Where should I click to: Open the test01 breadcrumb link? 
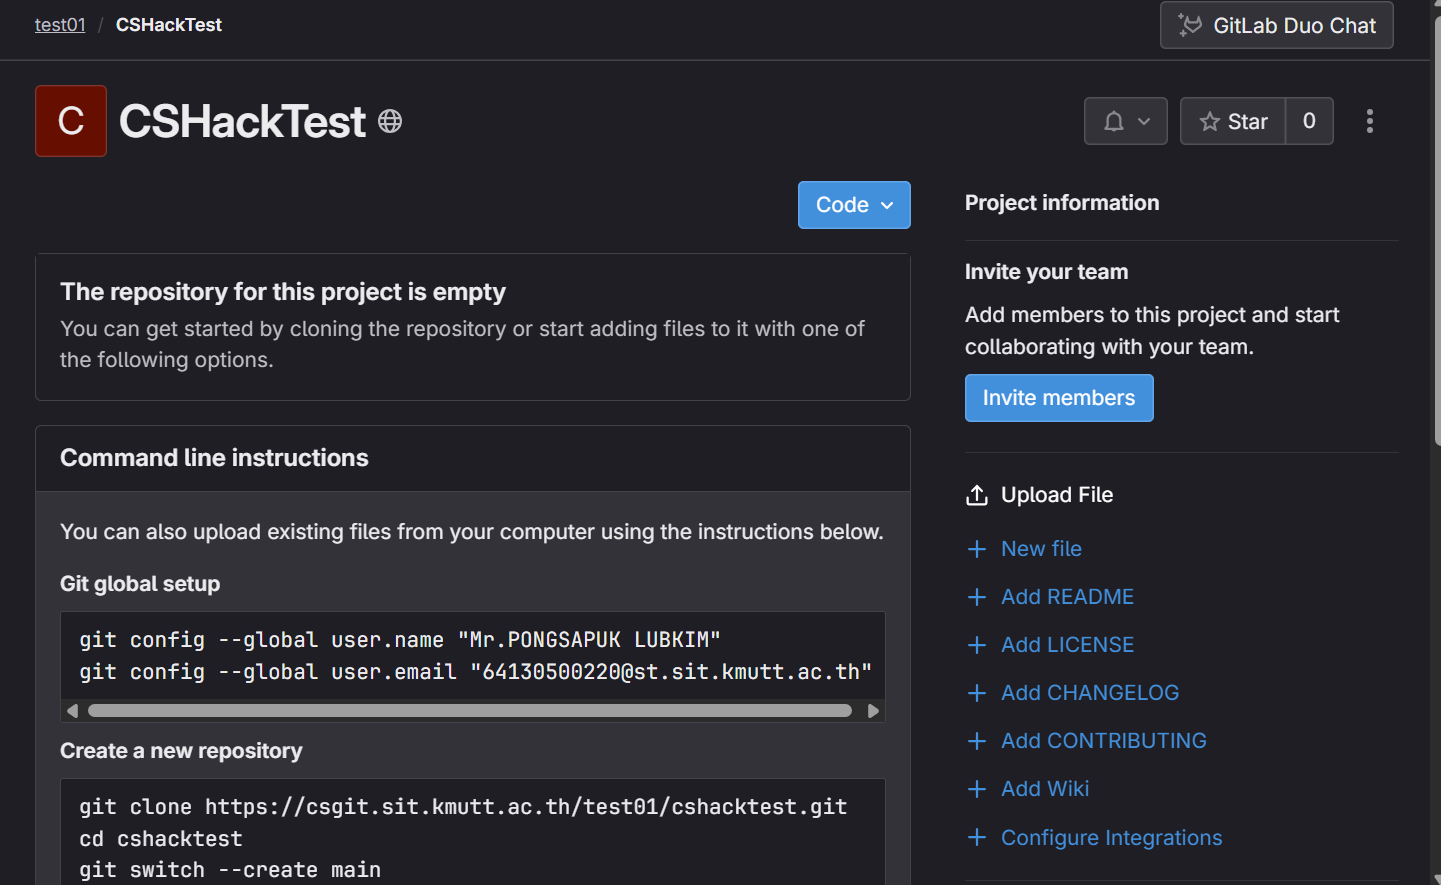60,25
